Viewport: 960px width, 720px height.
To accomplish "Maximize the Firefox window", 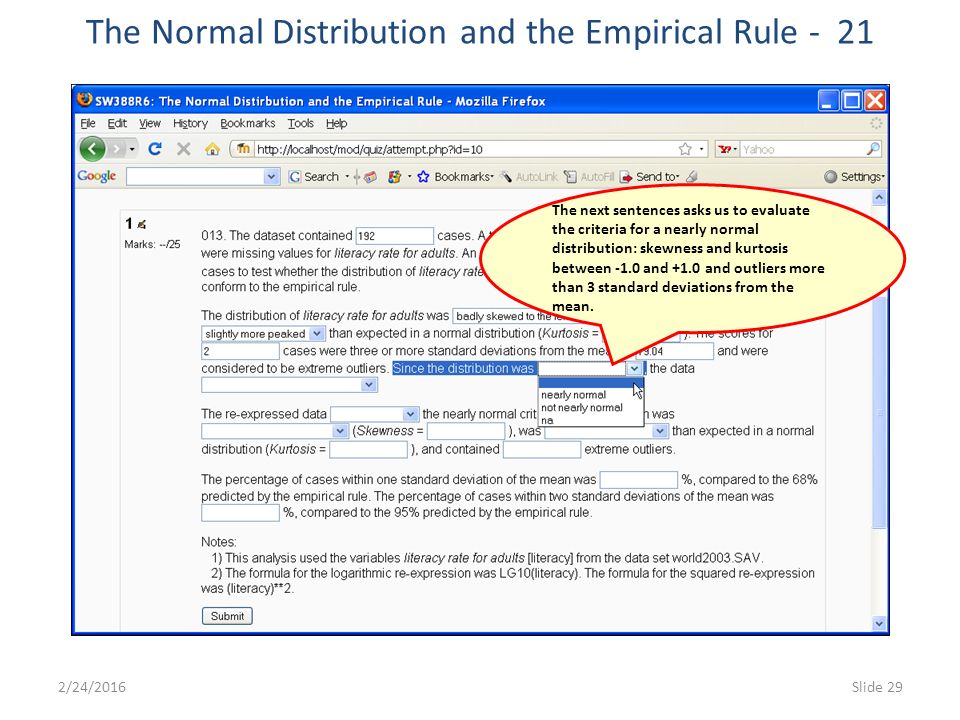I will [x=851, y=100].
